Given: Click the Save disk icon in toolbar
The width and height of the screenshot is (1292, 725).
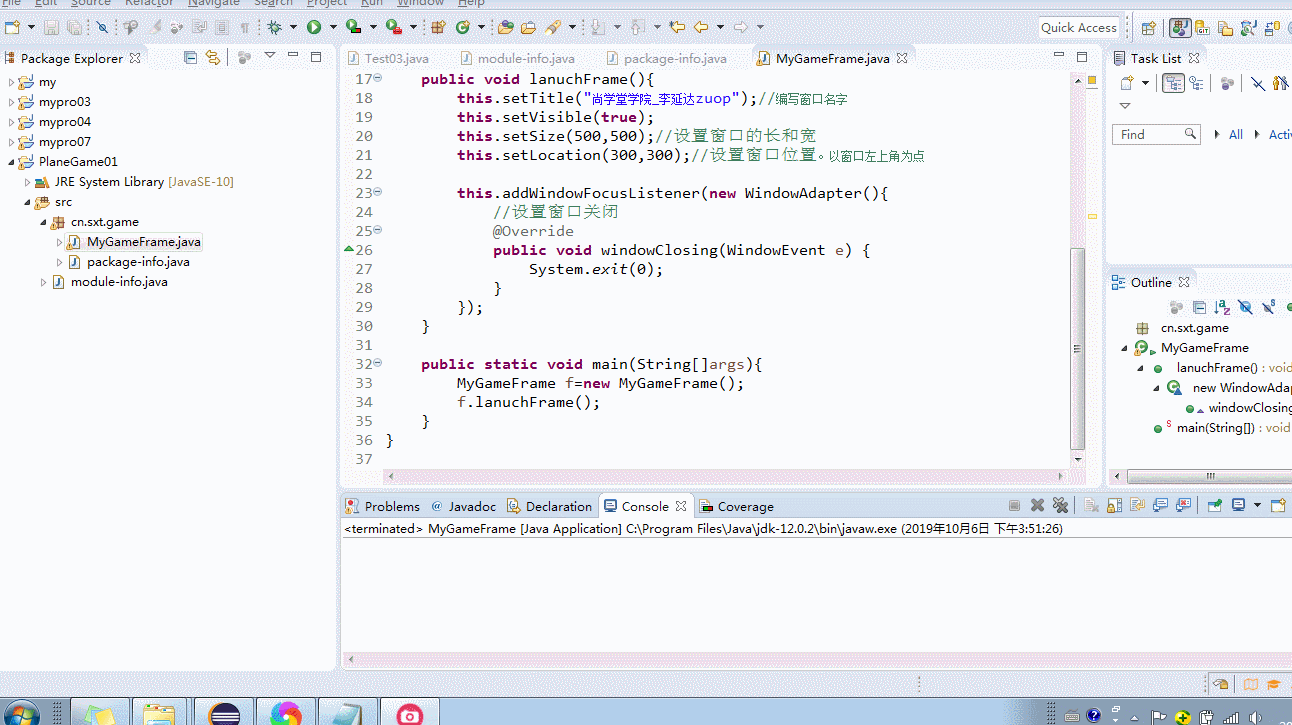Looking at the screenshot, I should [51, 28].
